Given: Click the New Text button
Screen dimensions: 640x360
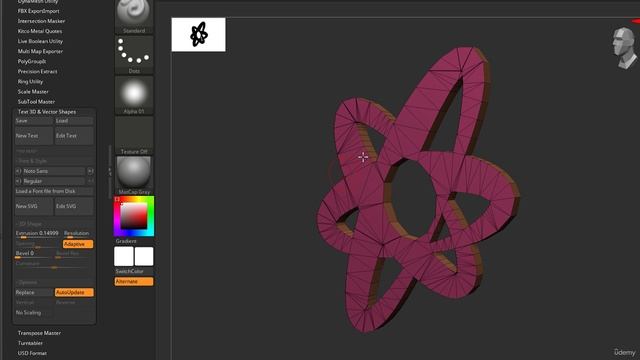Looking at the screenshot, I should [34, 136].
